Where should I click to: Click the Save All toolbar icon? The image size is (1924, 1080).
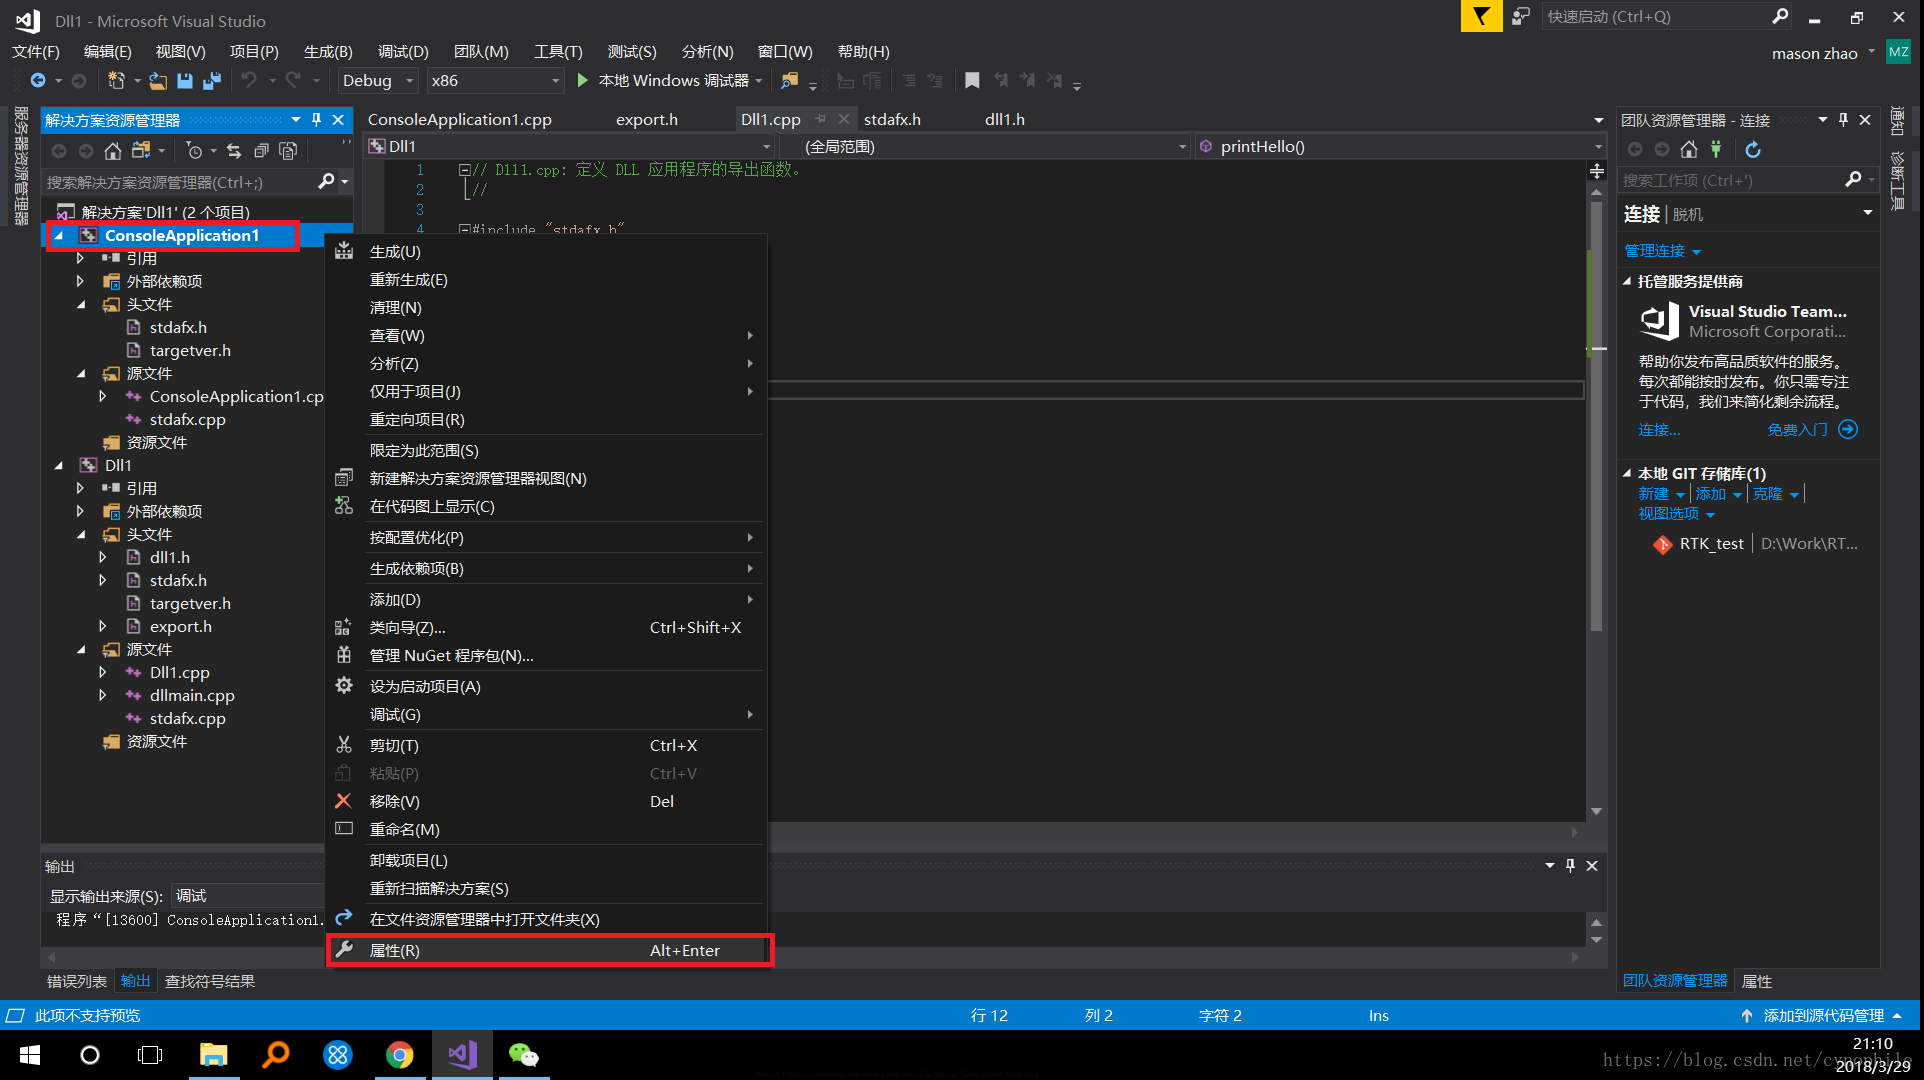coord(212,81)
